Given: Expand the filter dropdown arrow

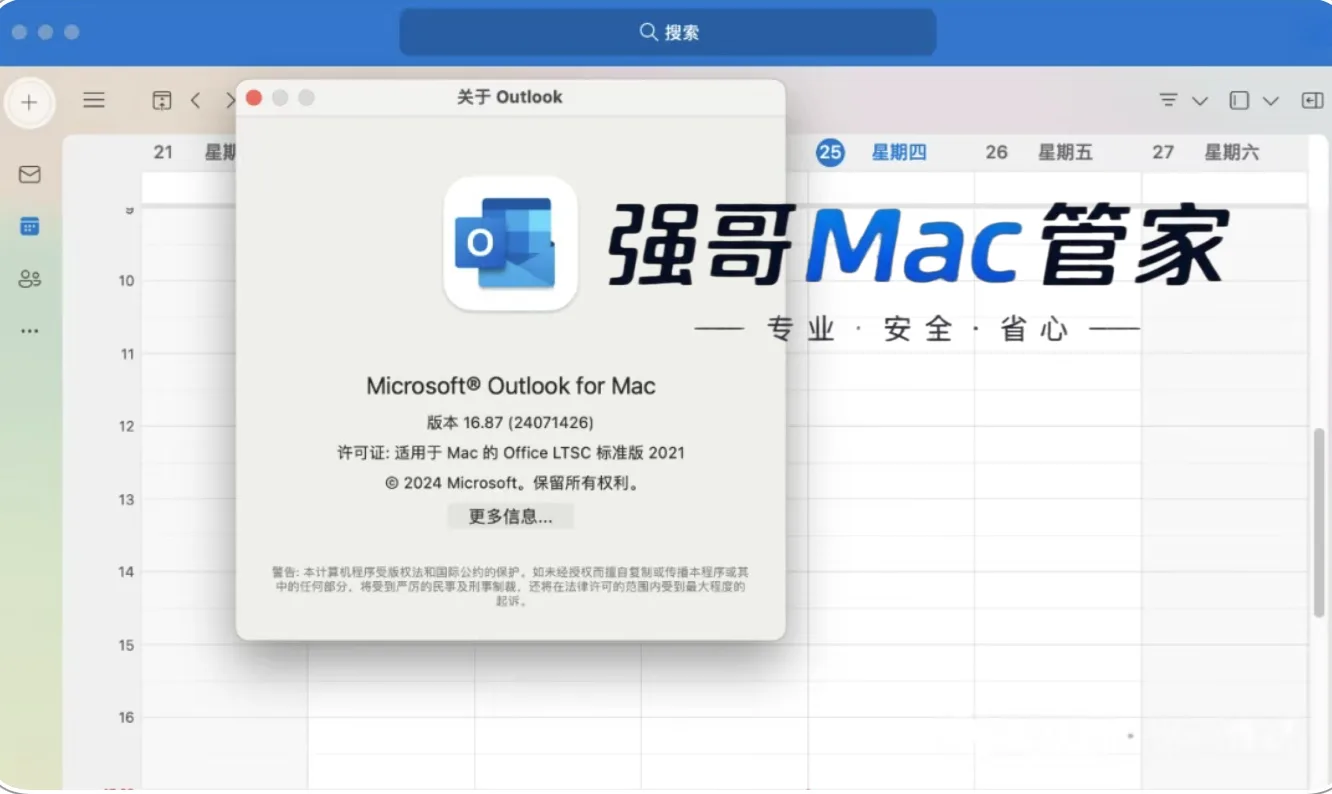Looking at the screenshot, I should point(1200,101).
